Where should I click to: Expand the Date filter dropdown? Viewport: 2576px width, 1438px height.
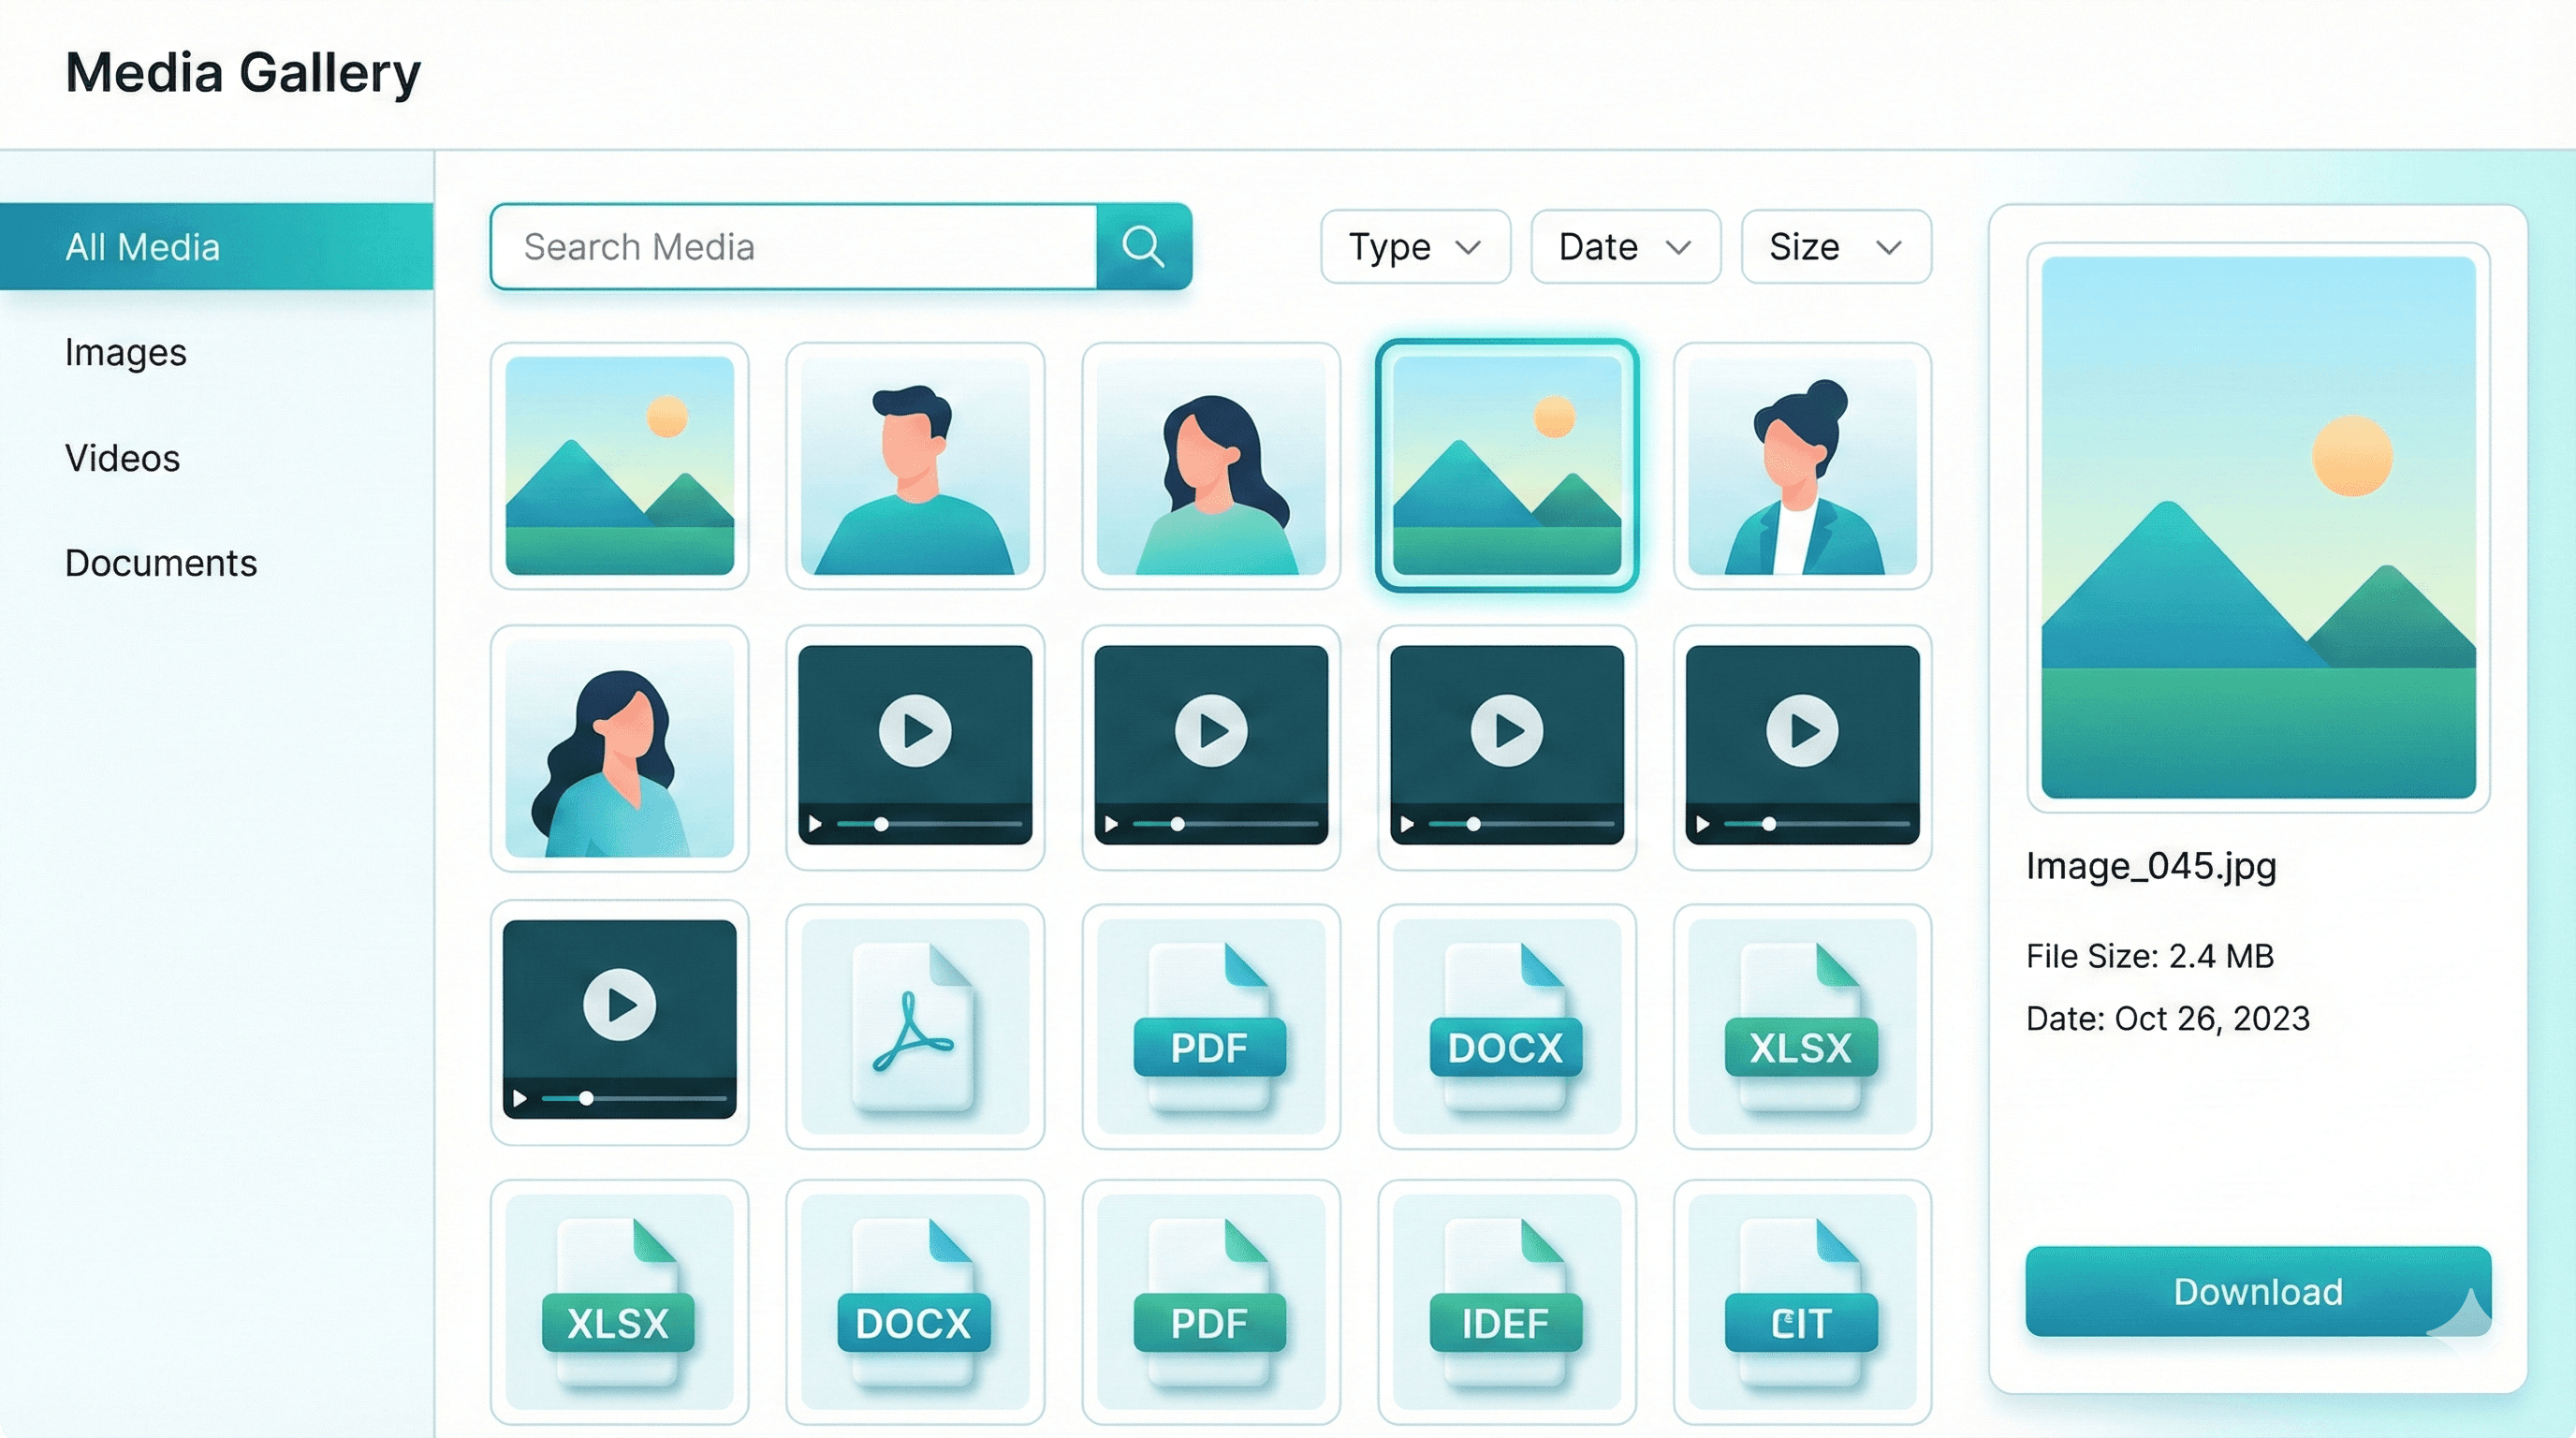click(x=1624, y=246)
